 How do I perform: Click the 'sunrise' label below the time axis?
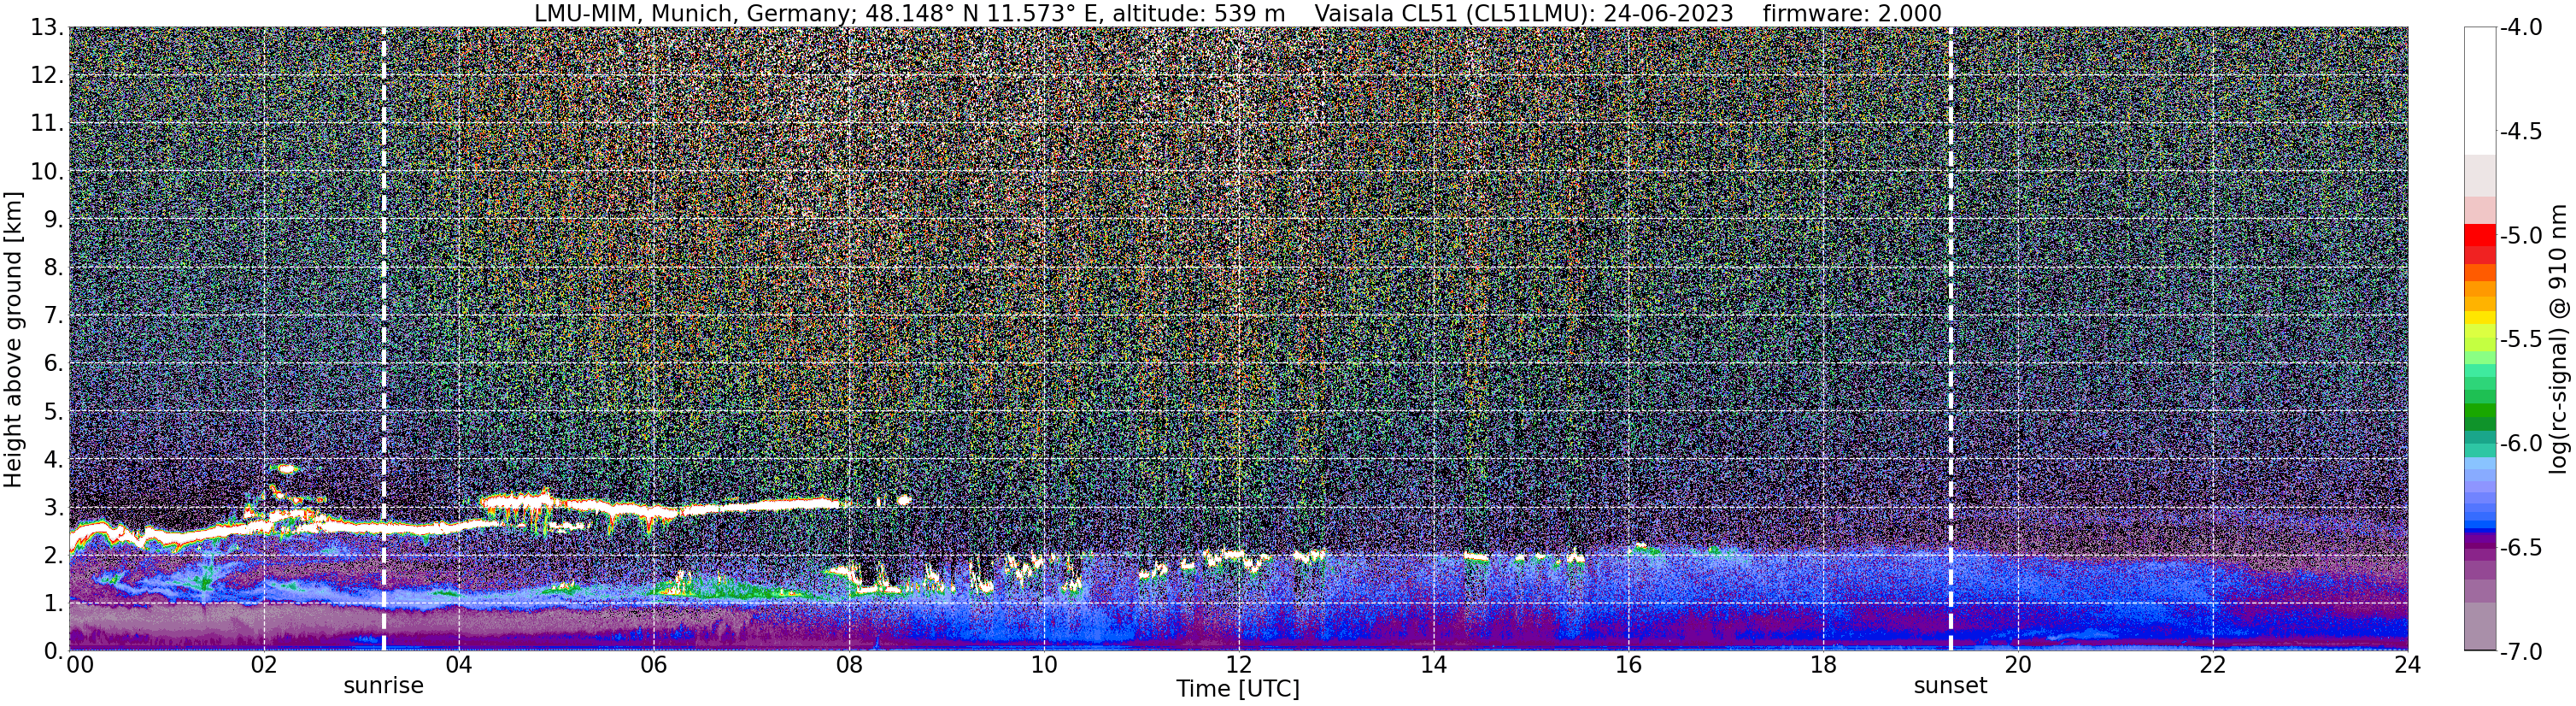pos(383,686)
